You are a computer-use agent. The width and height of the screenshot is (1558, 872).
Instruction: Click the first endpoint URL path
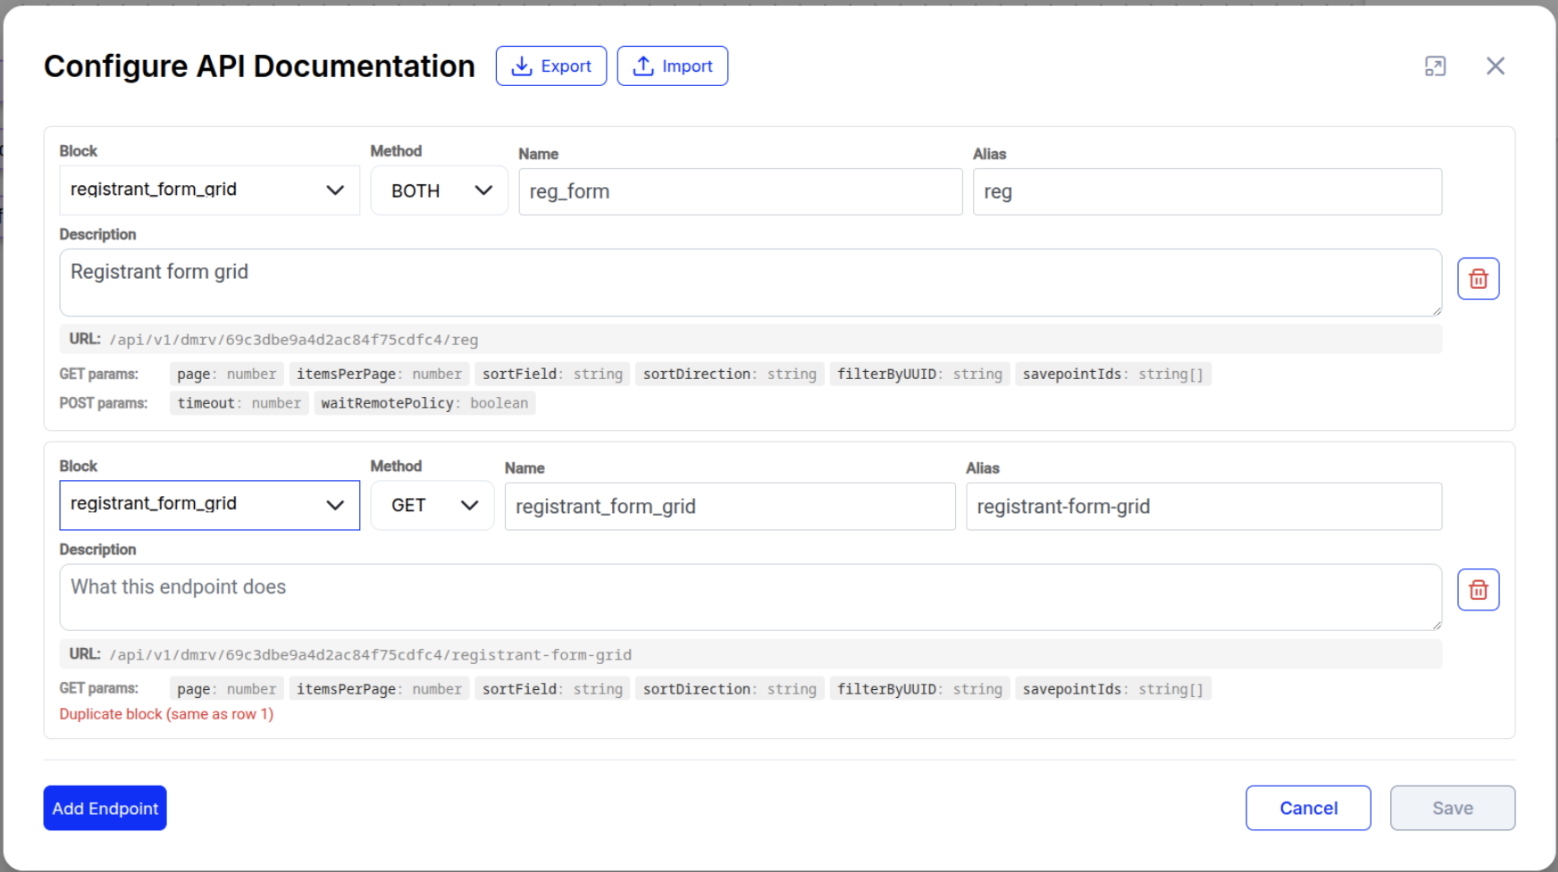point(294,340)
